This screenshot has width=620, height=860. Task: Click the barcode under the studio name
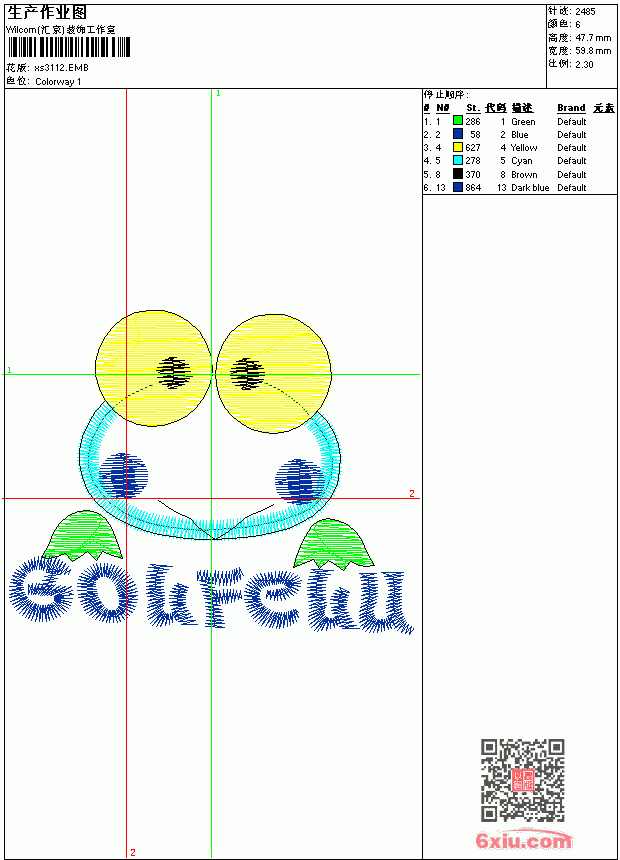[x=69, y=47]
